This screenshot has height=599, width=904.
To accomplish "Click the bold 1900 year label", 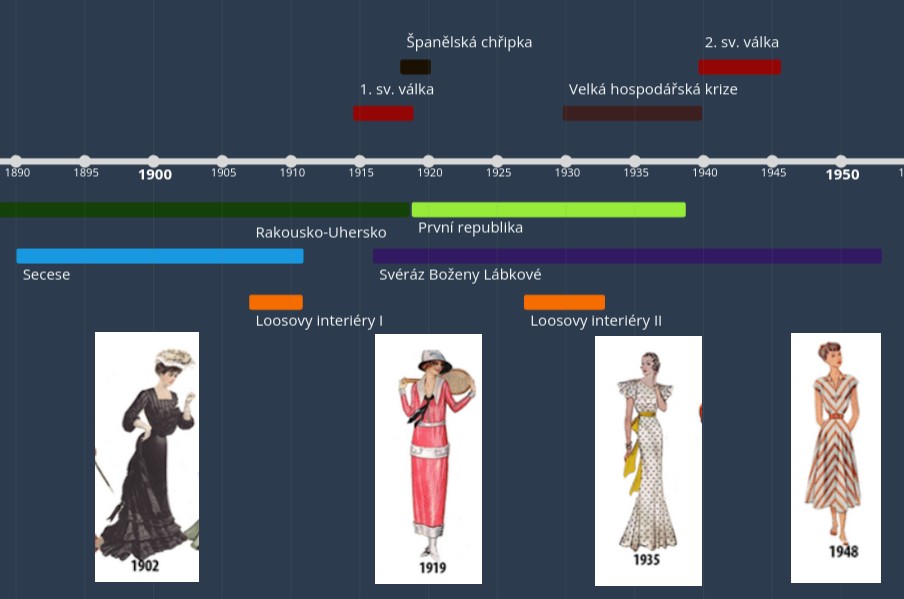I will tap(155, 175).
